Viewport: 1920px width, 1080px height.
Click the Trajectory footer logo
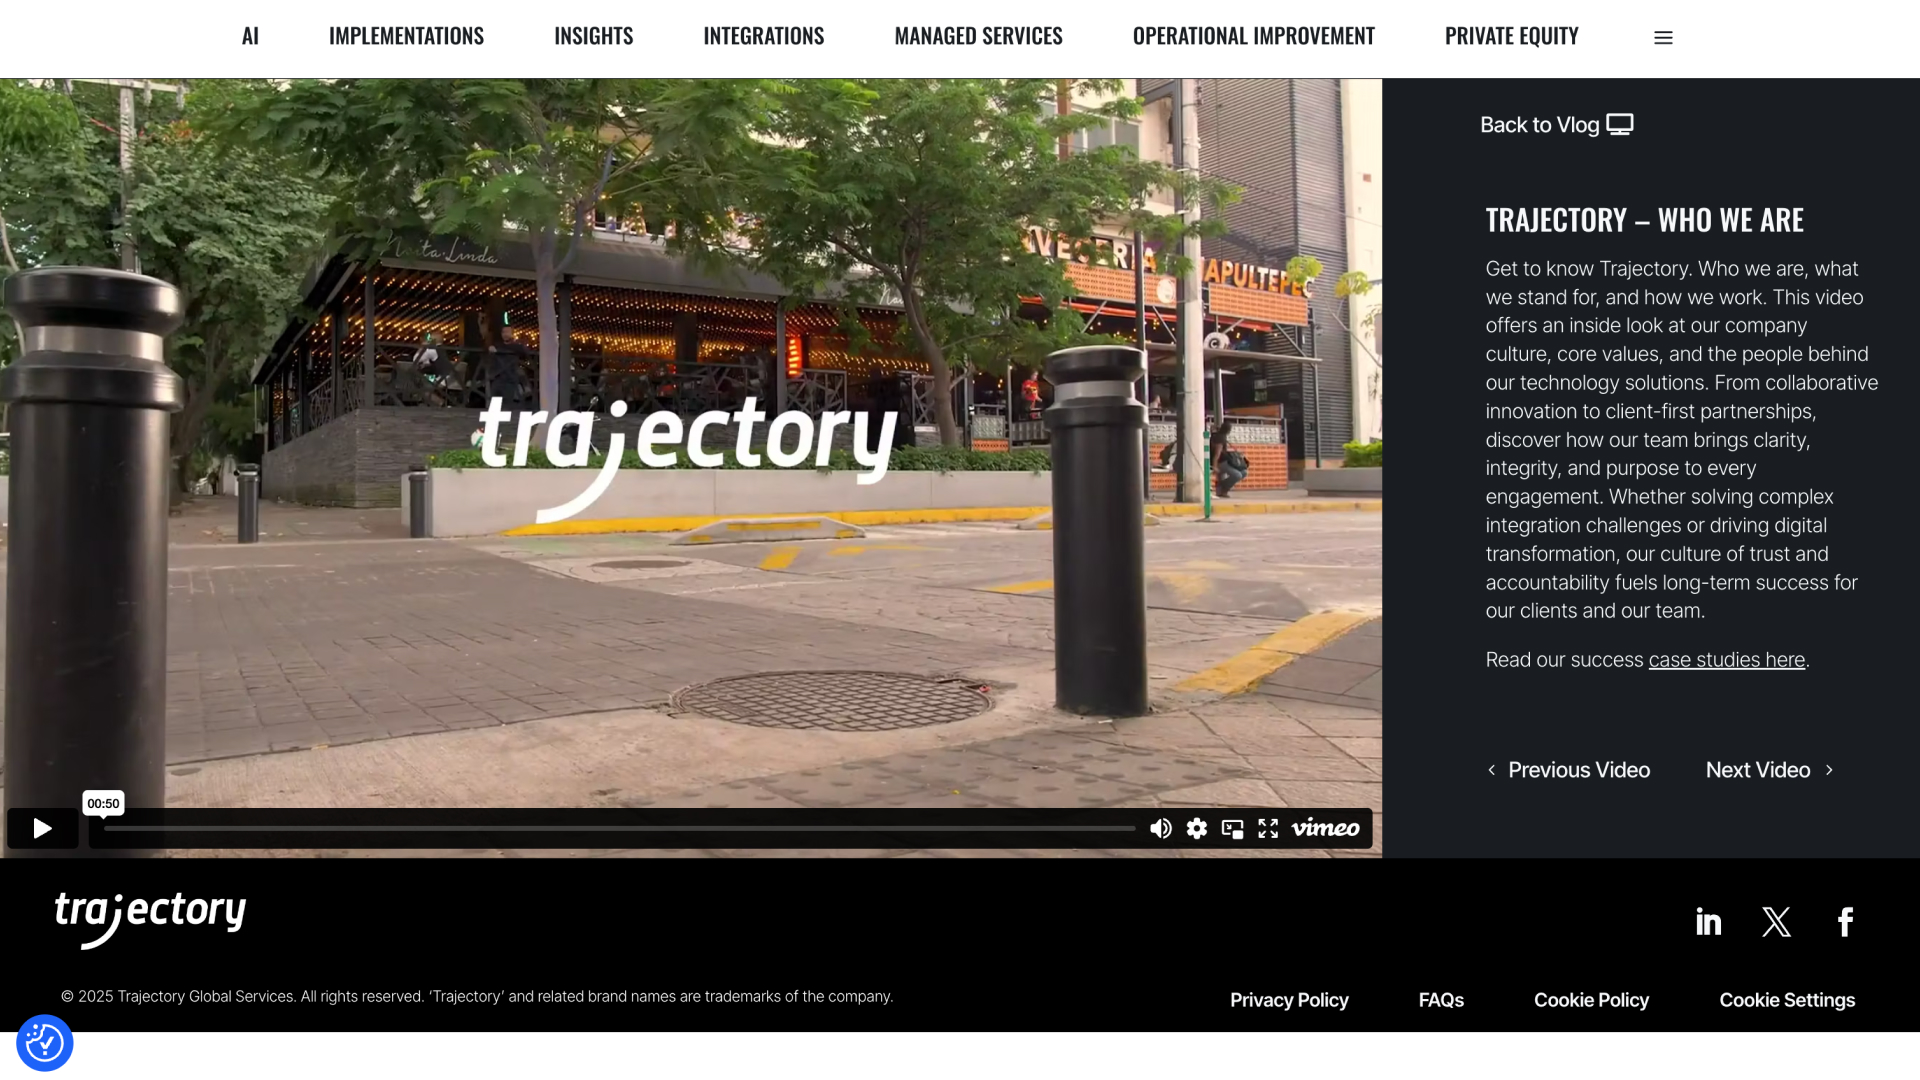[150, 918]
